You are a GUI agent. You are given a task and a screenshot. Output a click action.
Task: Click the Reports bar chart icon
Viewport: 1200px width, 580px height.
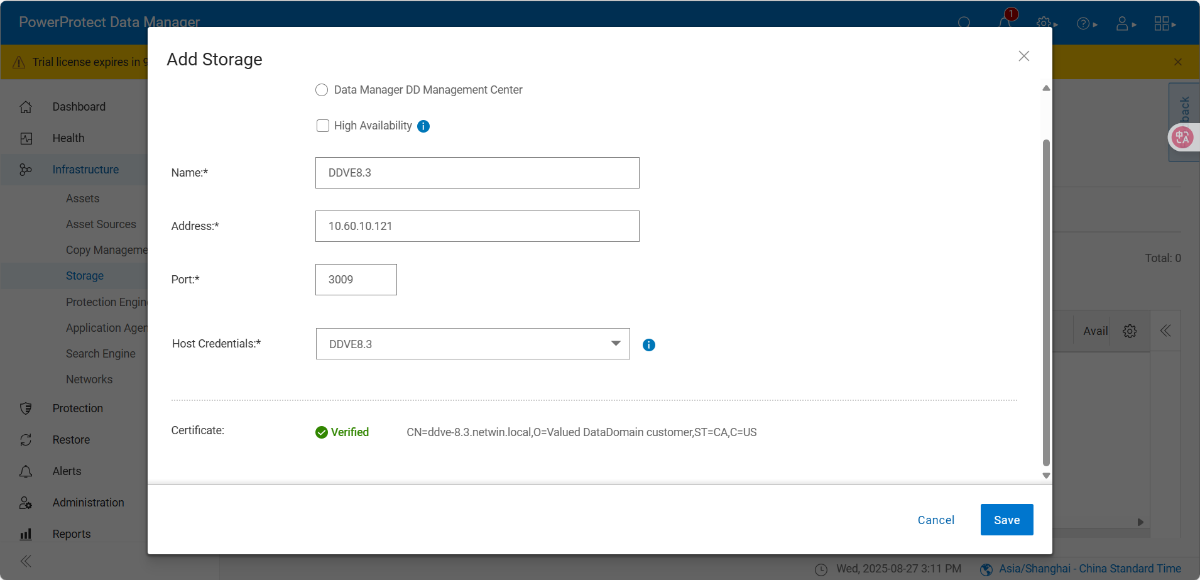click(26, 534)
